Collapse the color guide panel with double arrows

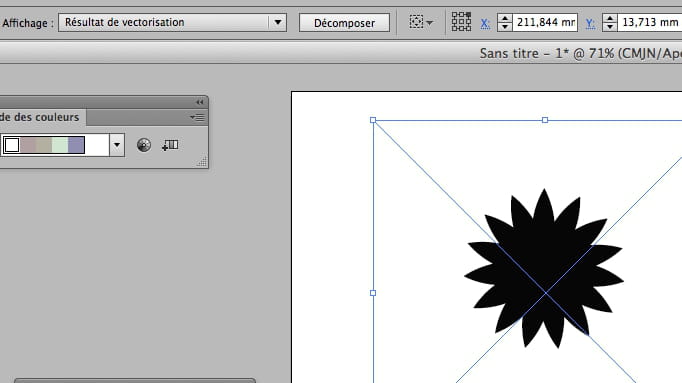coord(200,102)
